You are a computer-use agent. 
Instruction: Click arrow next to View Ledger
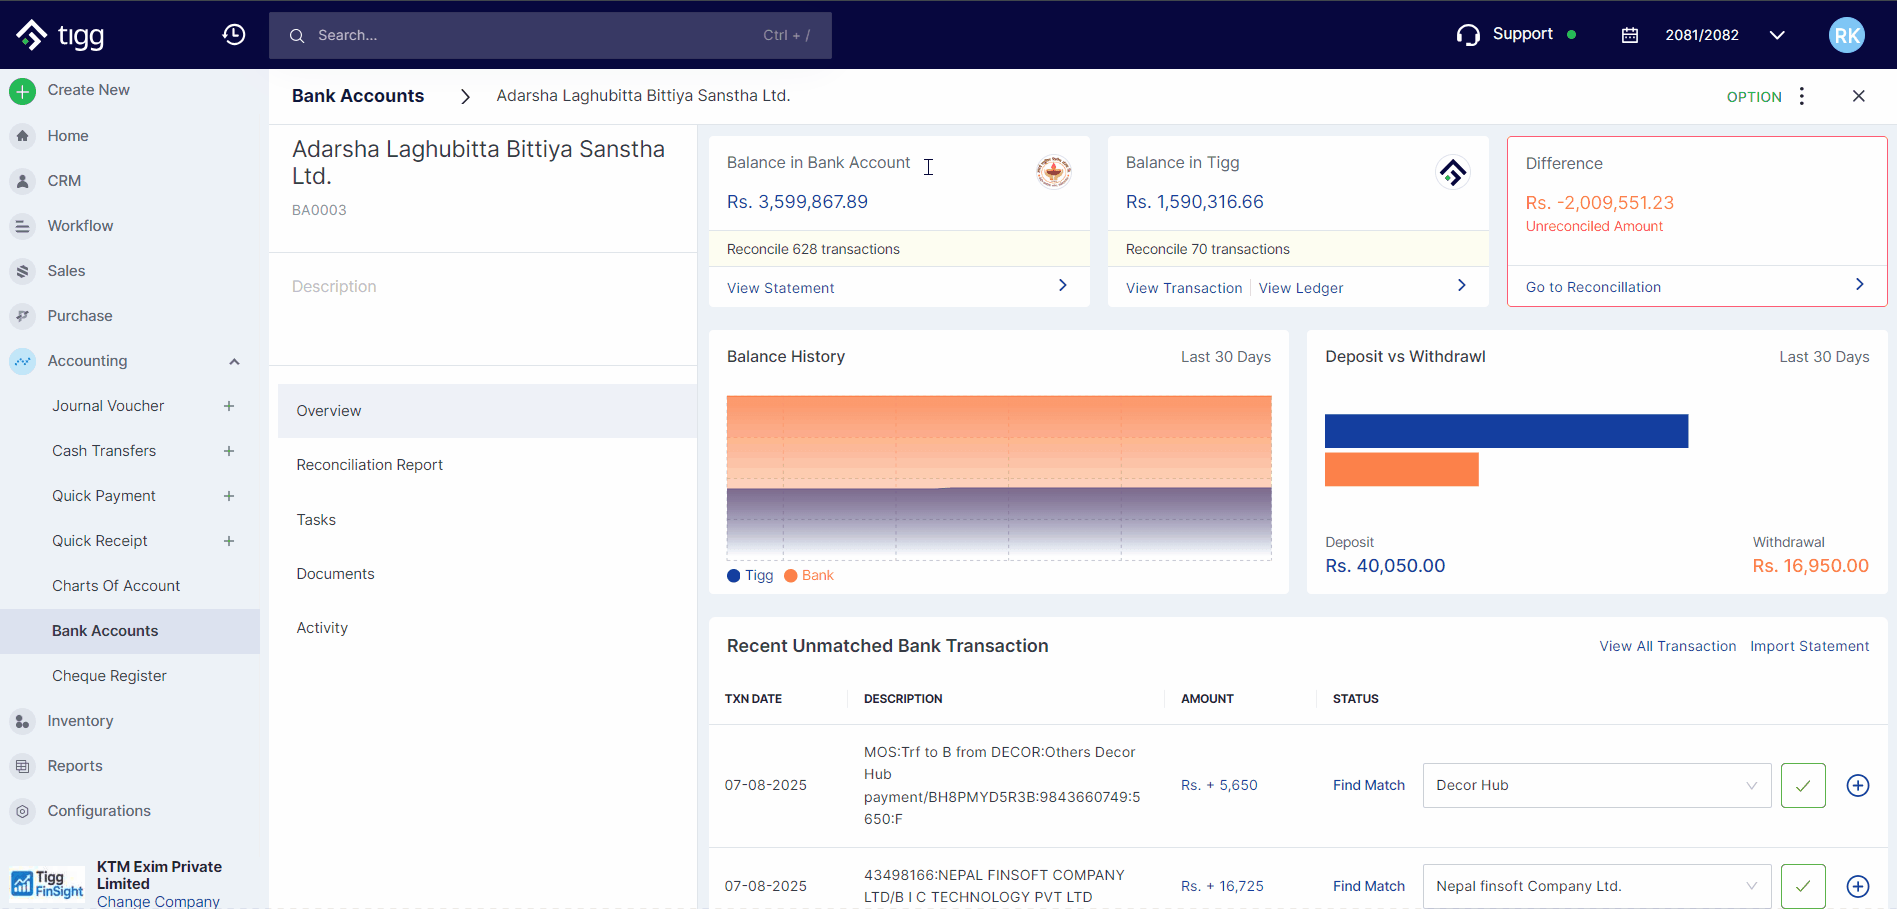[1462, 286]
